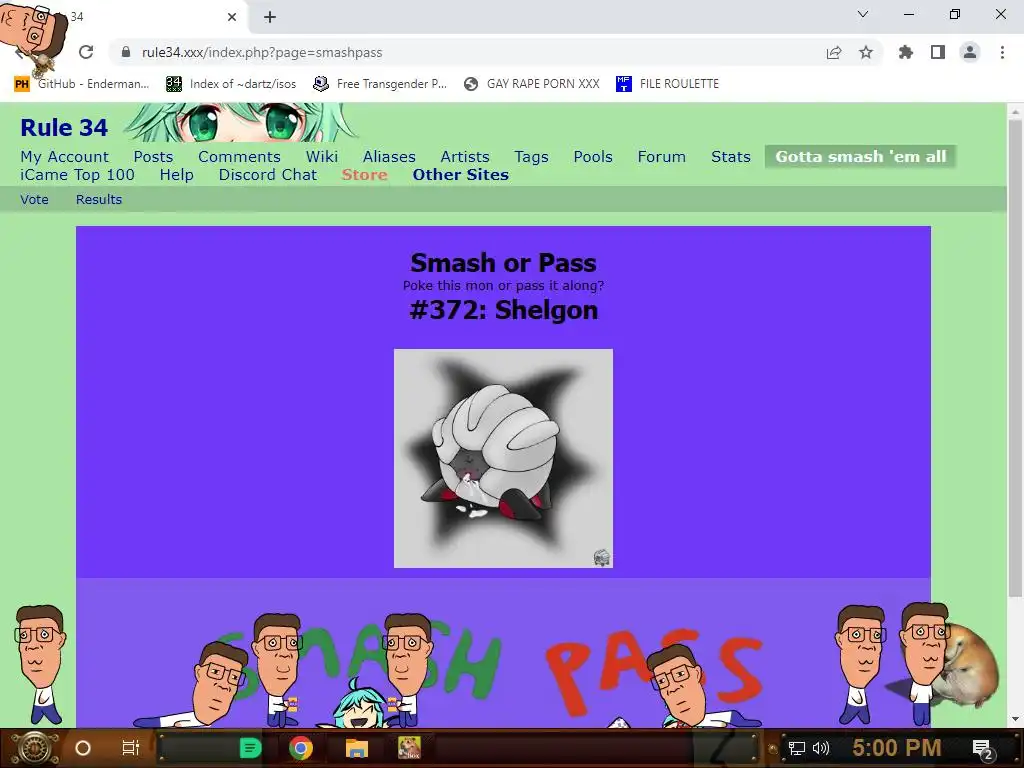Open a new browser tab
The height and width of the screenshot is (768, 1024).
click(x=270, y=17)
